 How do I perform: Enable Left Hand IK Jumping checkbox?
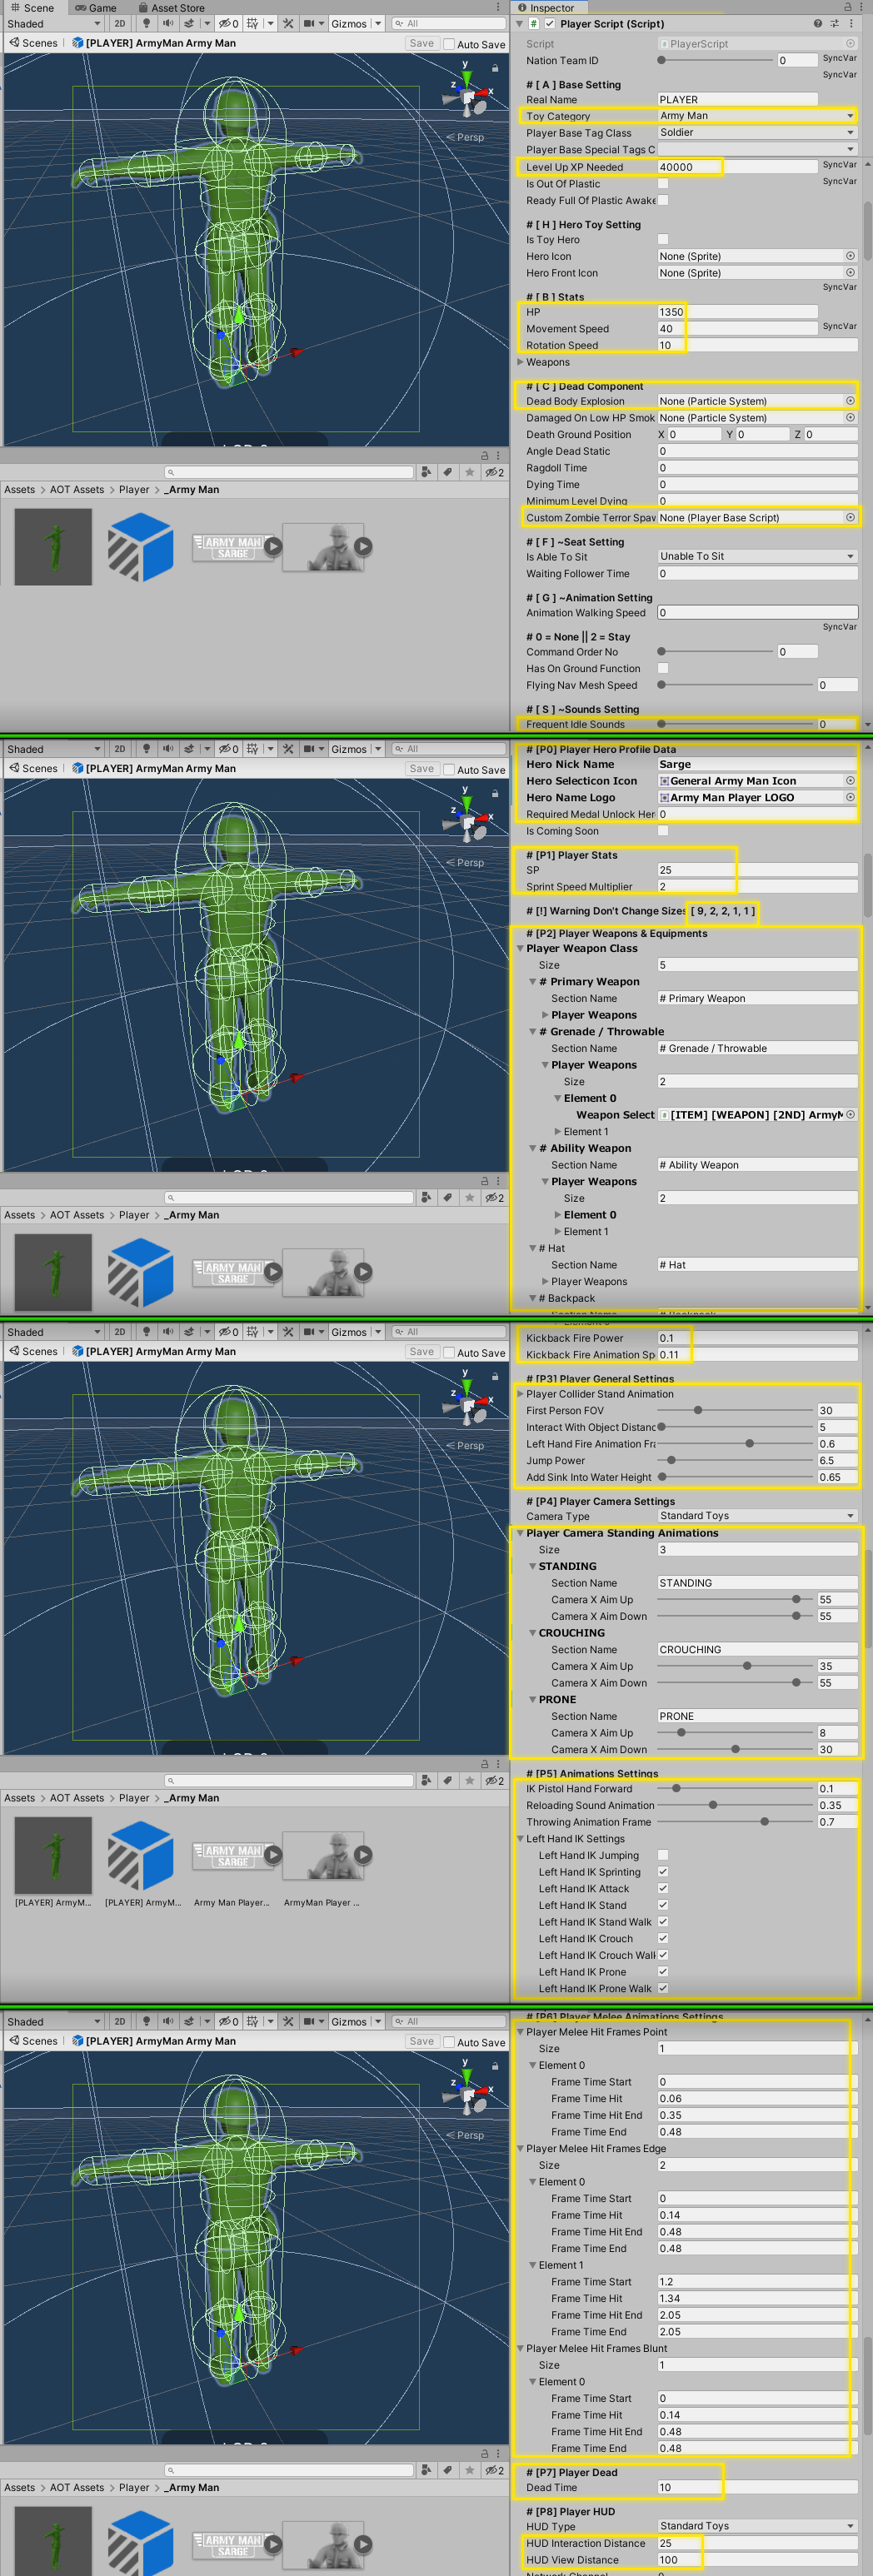[x=663, y=1855]
